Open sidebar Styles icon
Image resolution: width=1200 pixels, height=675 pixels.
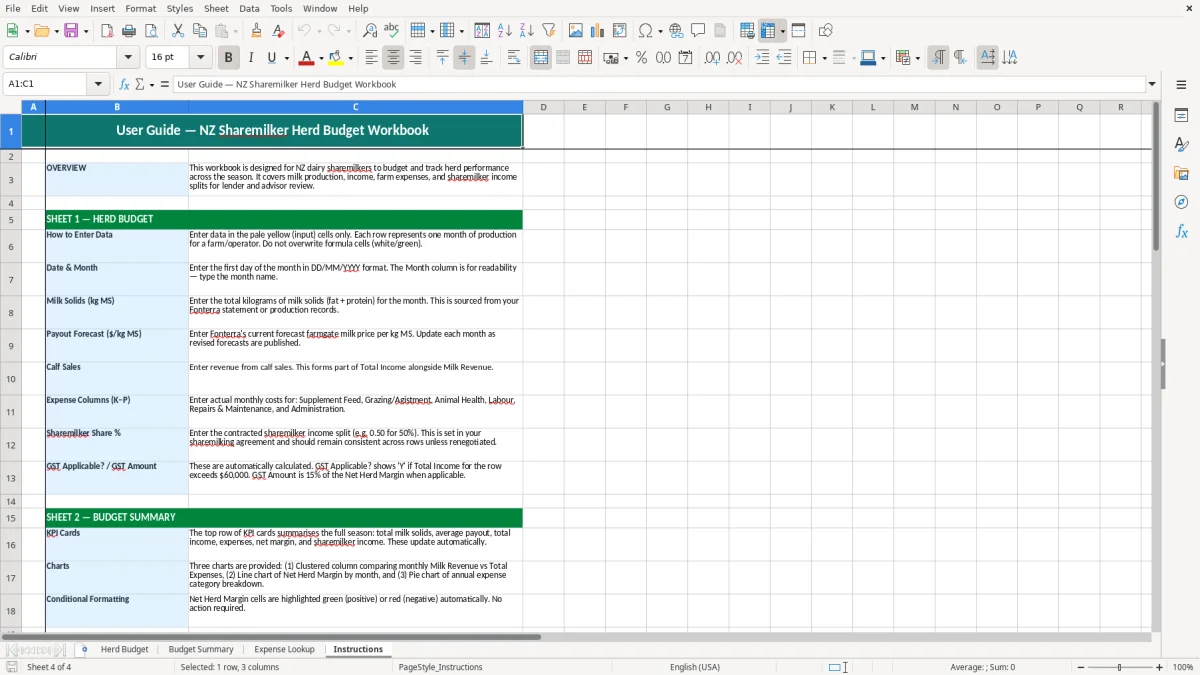(x=1181, y=144)
